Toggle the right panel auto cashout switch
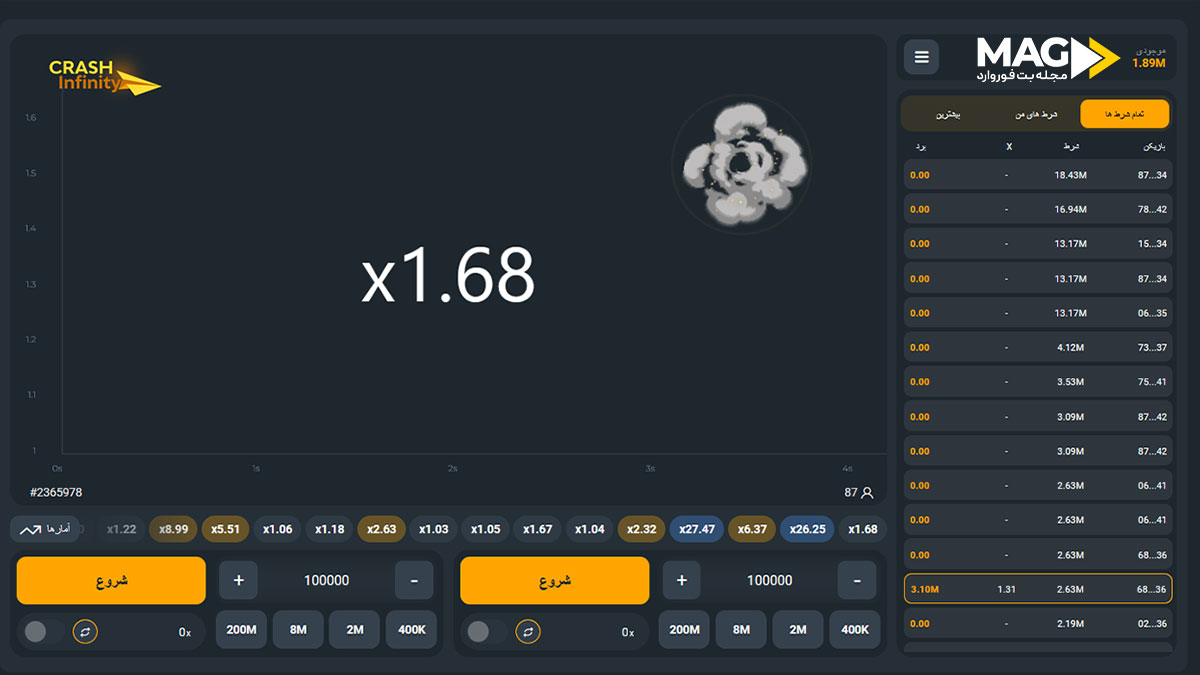Screen dimensions: 1200x675 485,632
